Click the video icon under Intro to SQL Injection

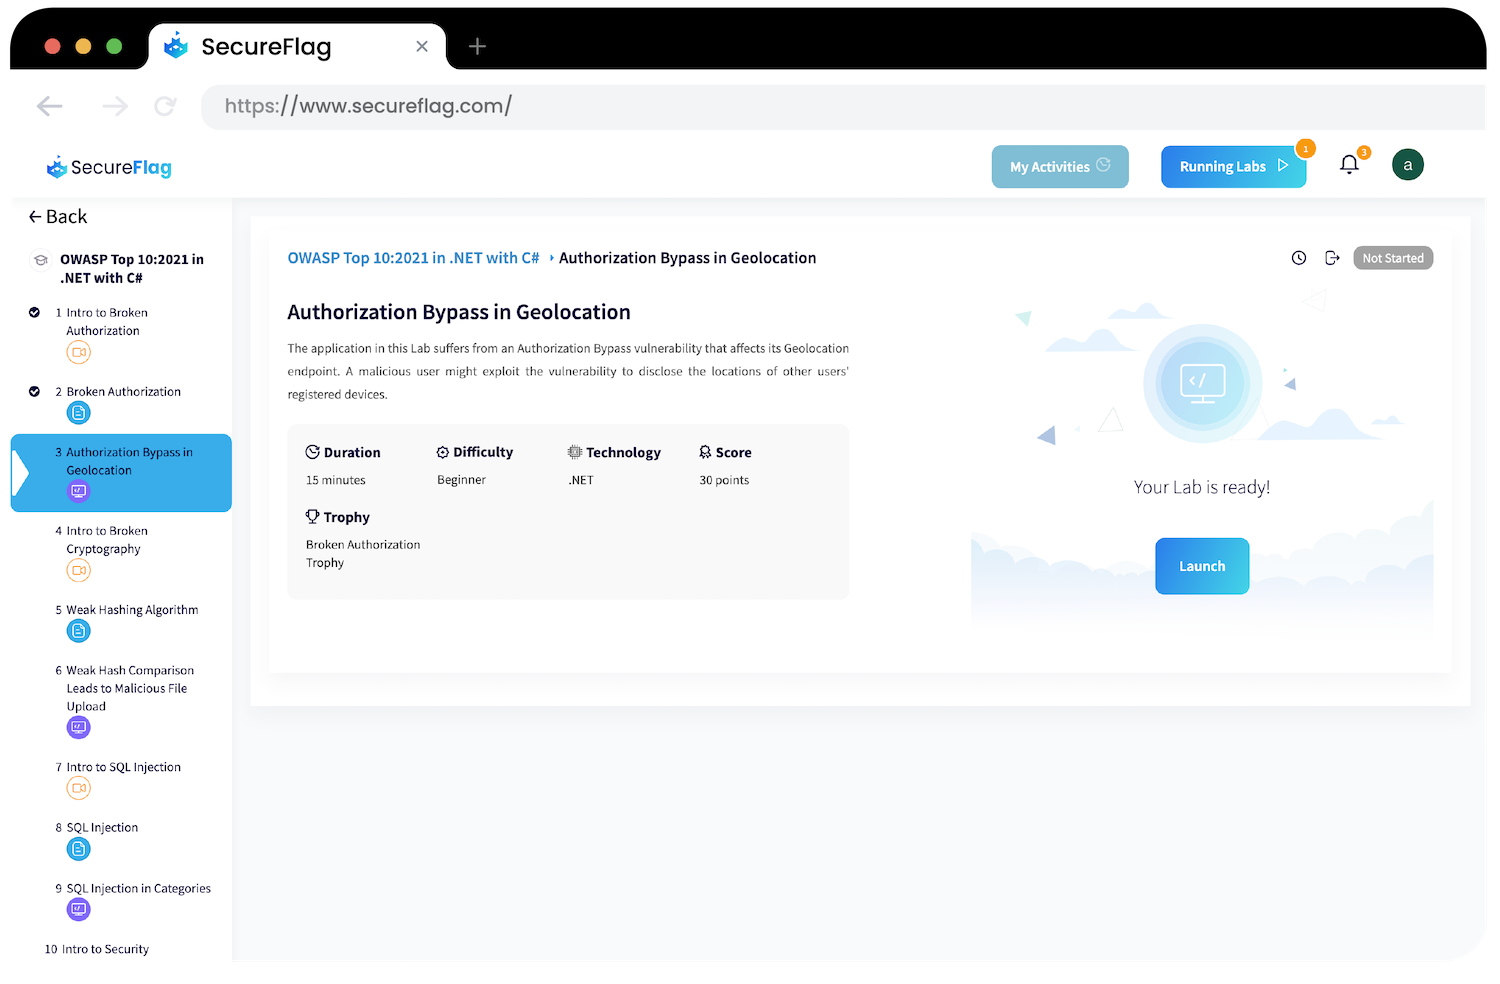tap(79, 788)
